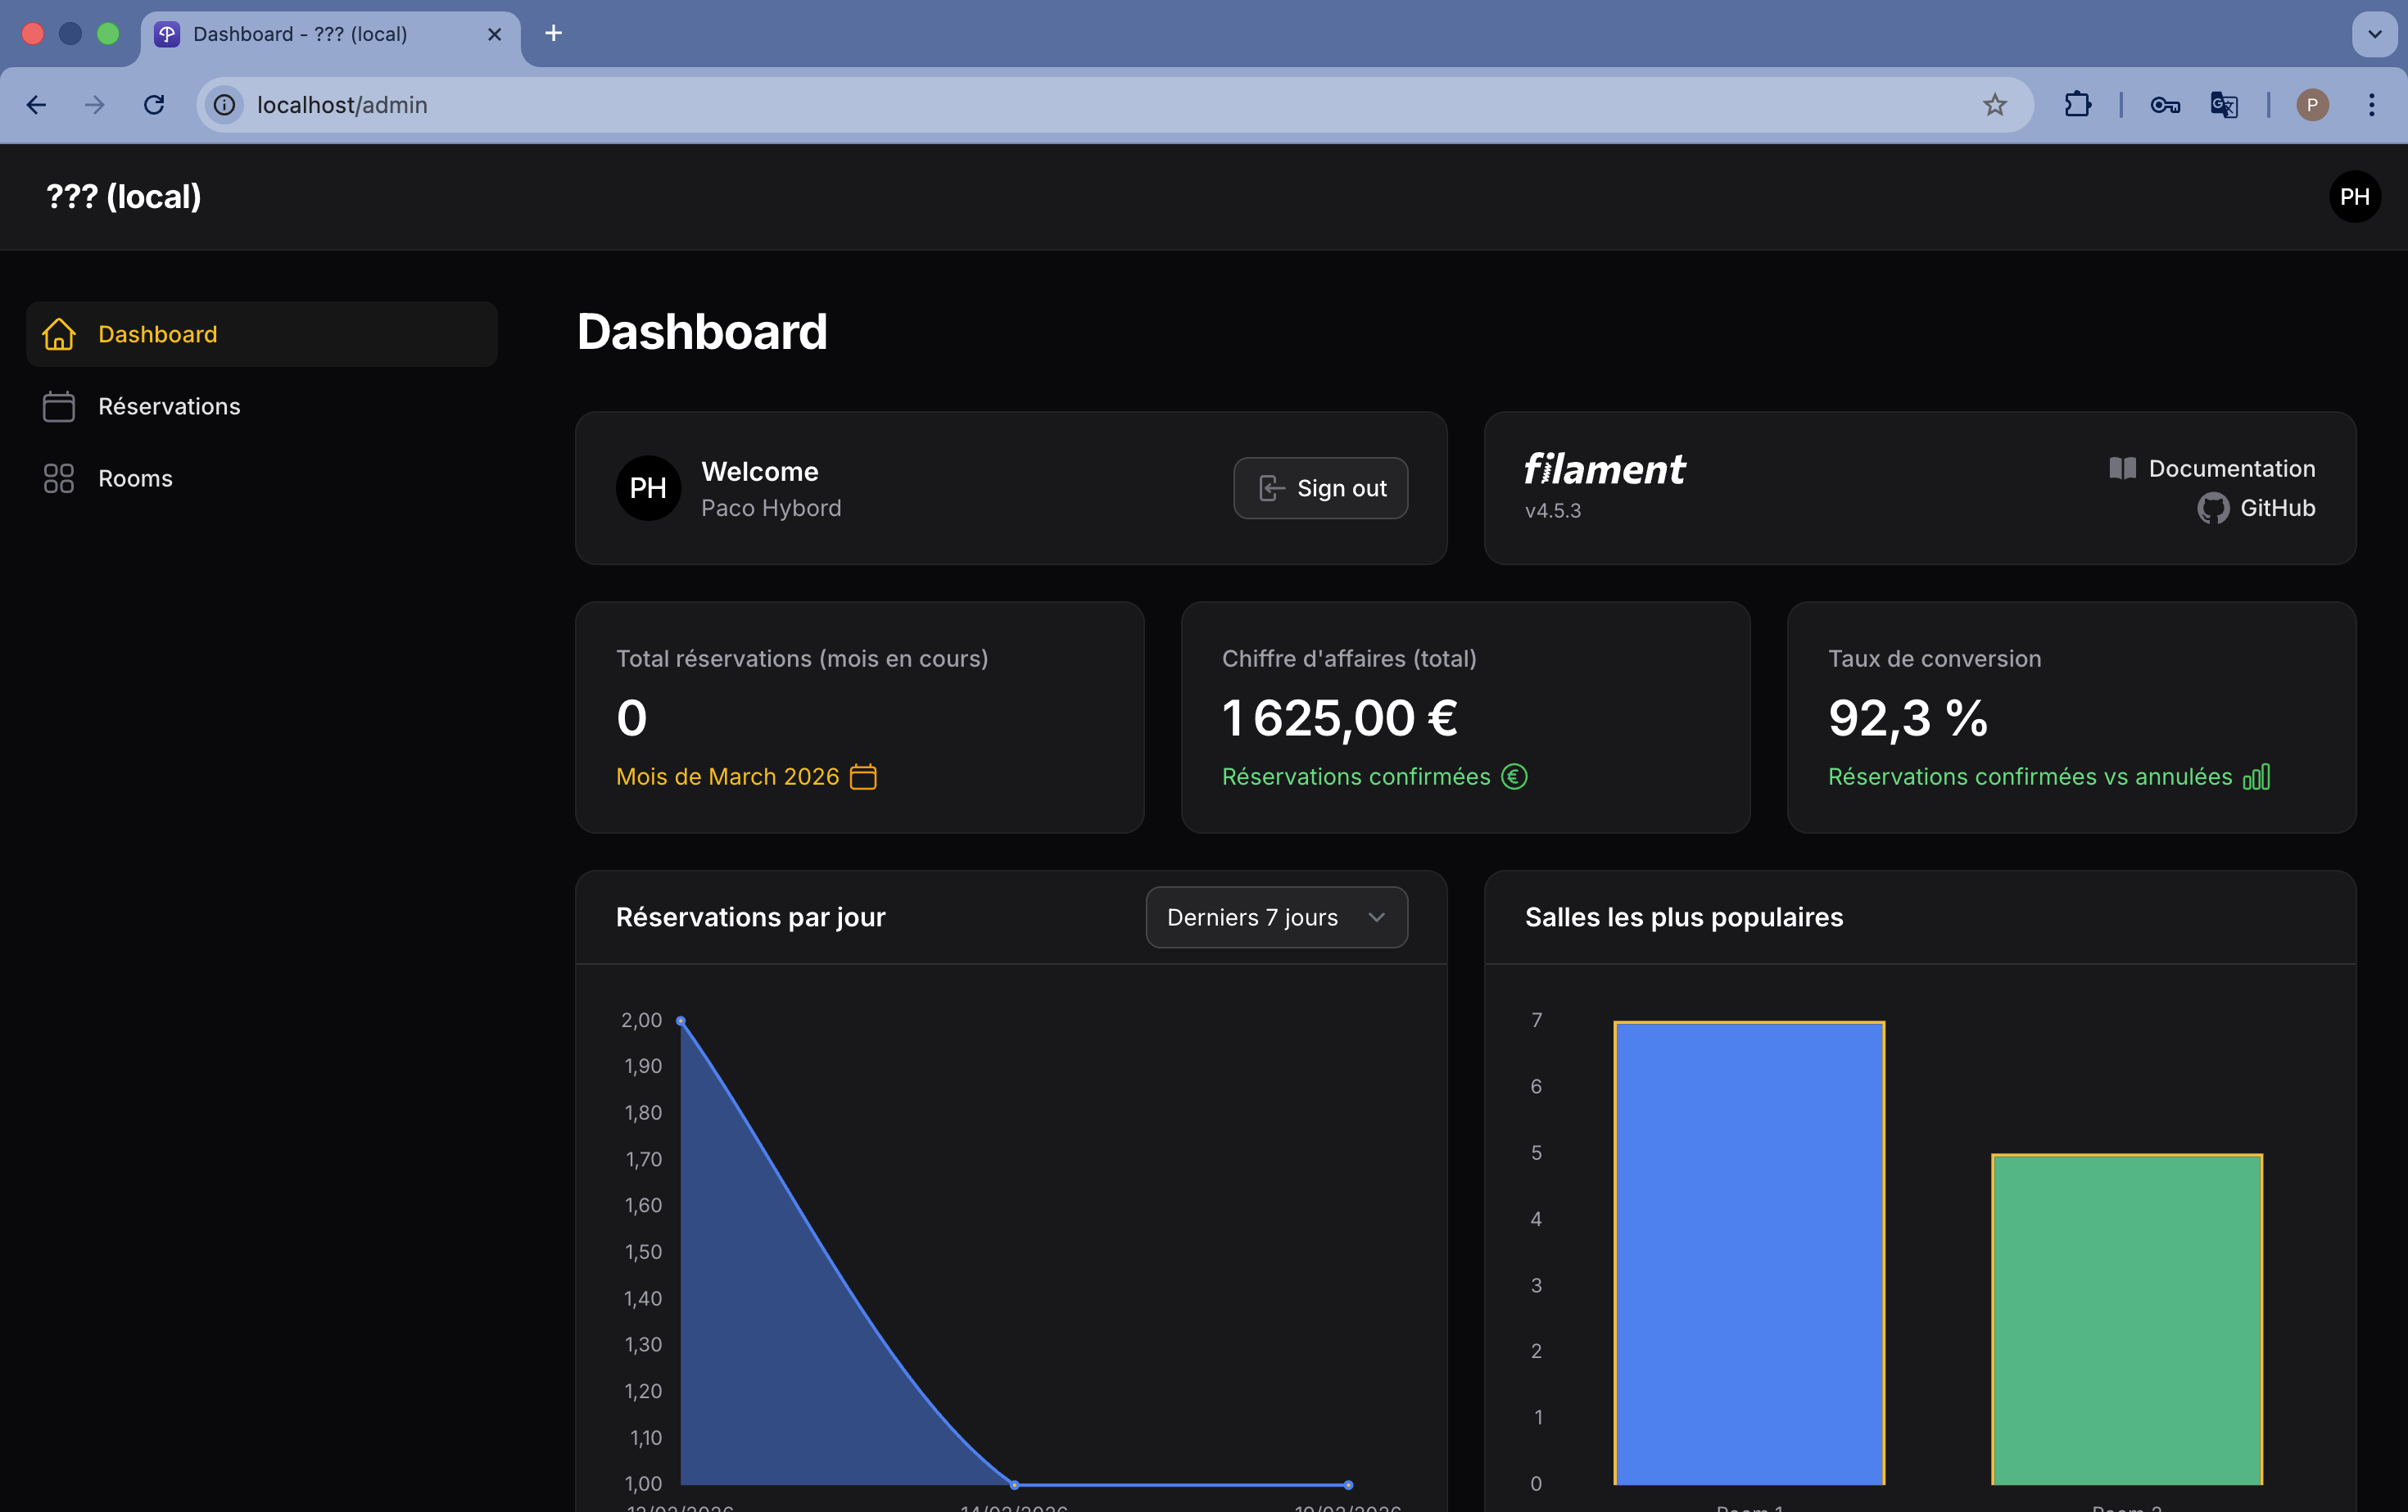Click the Google Translate icon in the toolbar
This screenshot has height=1512, width=2408.
2224,104
